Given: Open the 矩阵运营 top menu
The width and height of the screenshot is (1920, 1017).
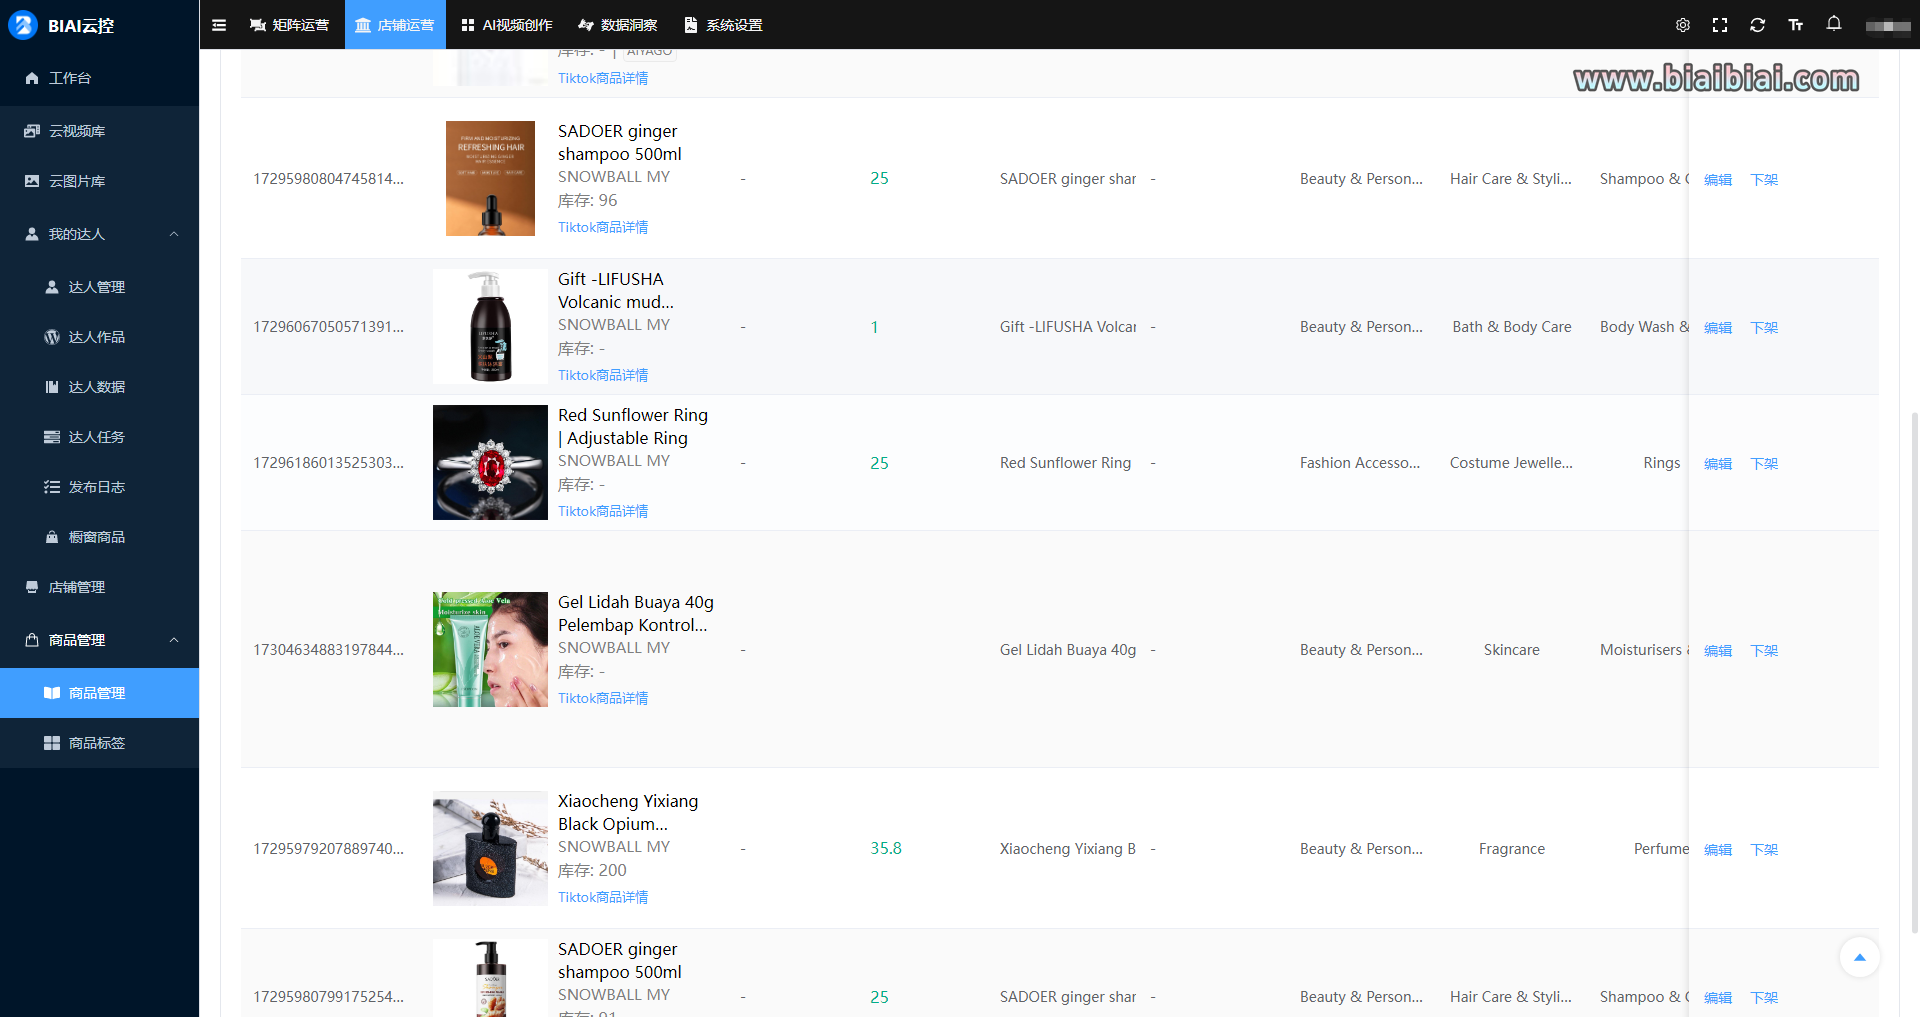Looking at the screenshot, I should (289, 25).
